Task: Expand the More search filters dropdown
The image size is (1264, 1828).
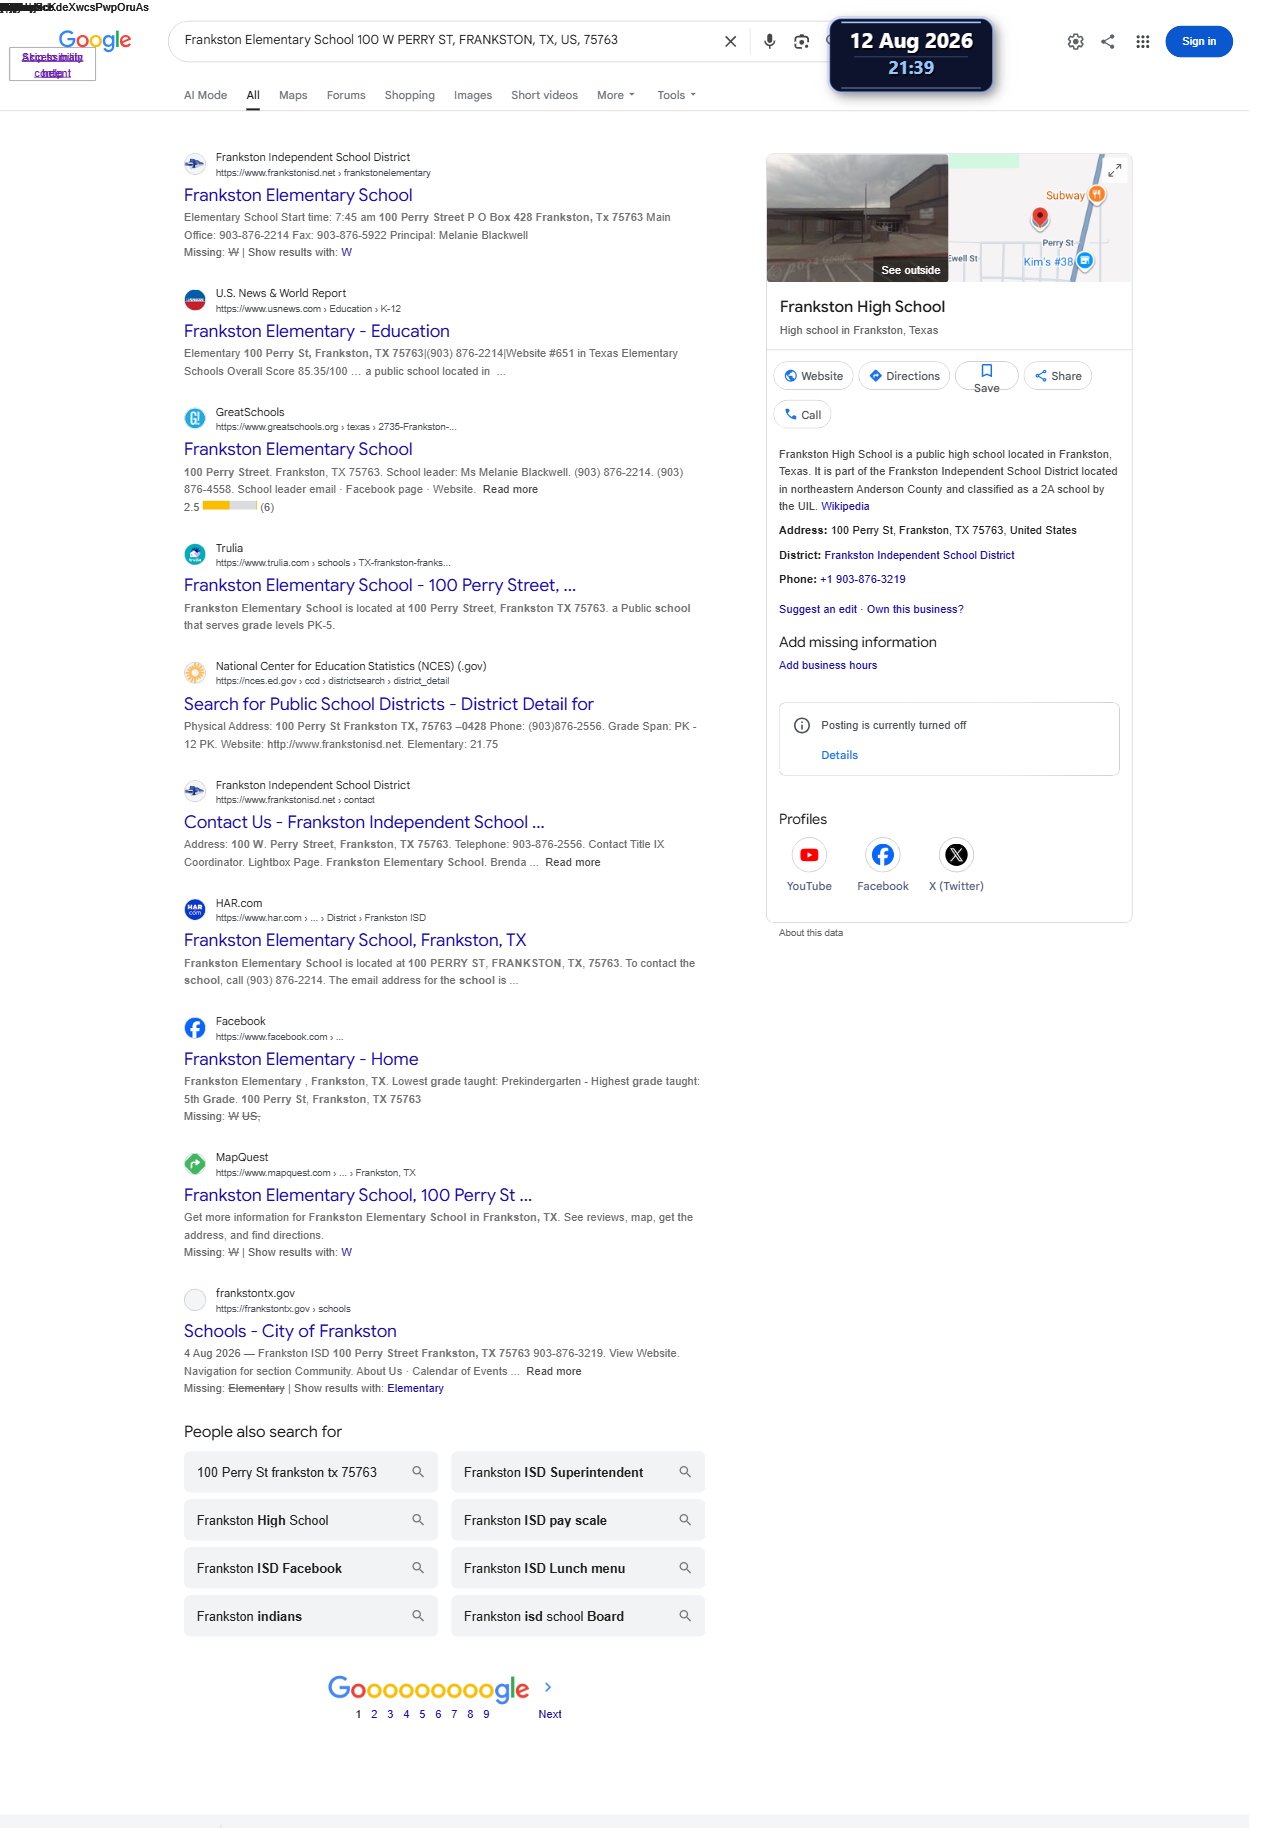Action: pyautogui.click(x=616, y=95)
